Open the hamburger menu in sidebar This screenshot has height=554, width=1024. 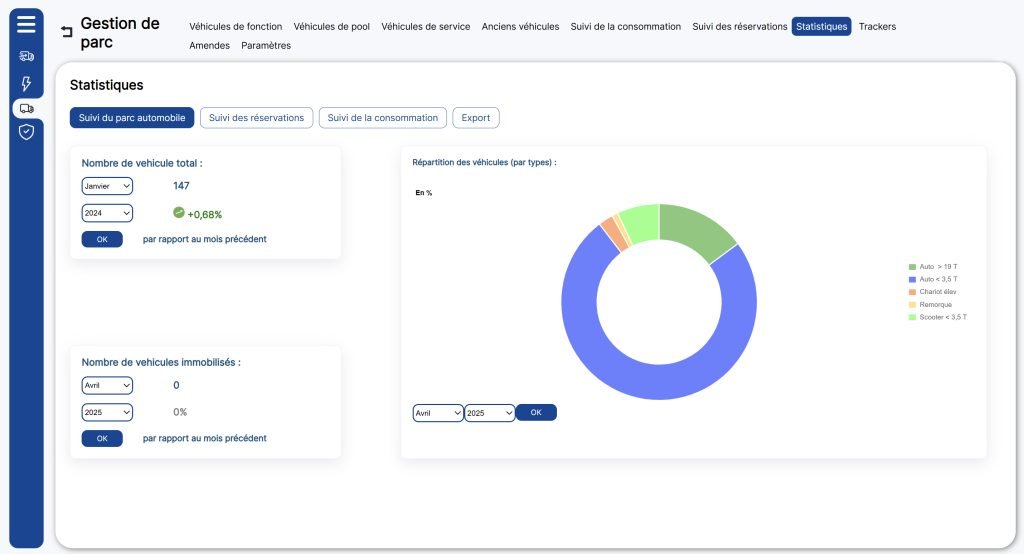26,25
